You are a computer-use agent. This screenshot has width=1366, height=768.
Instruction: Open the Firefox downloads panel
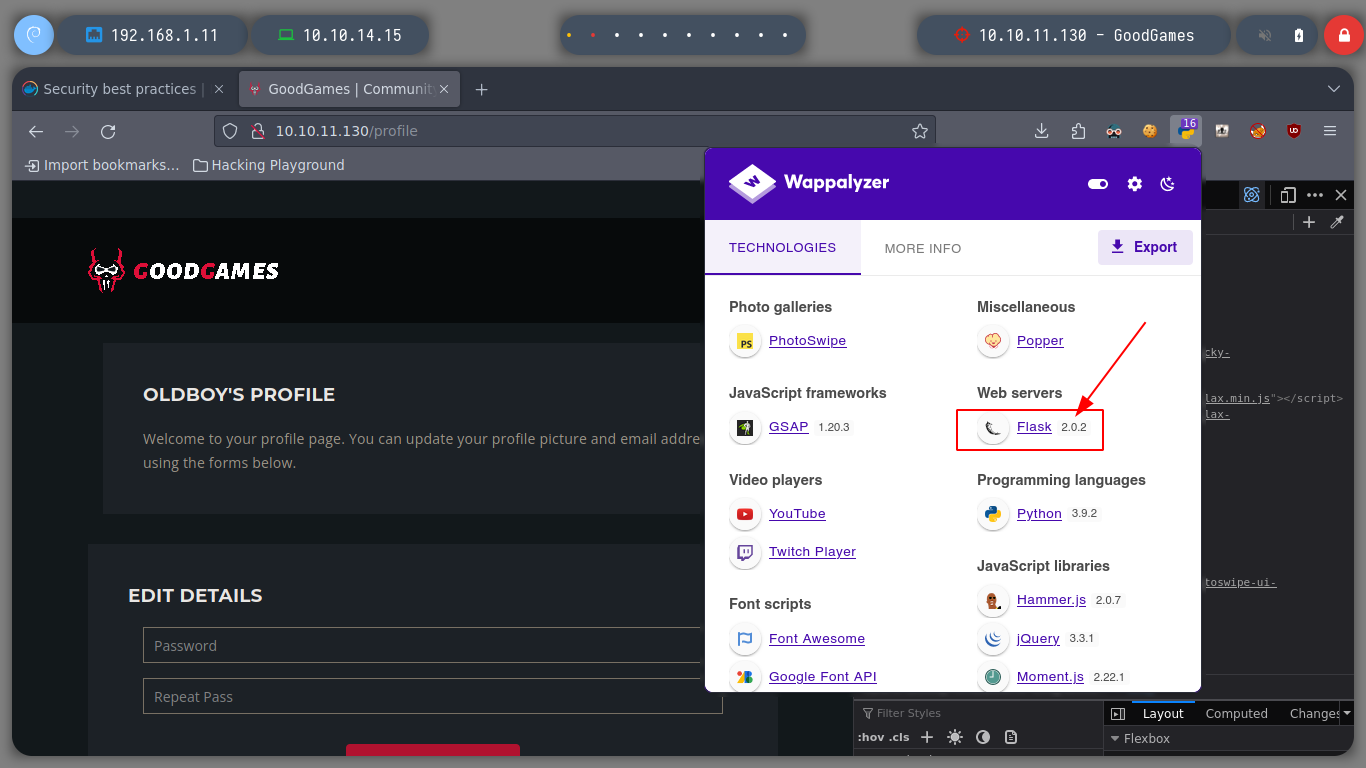tap(1041, 131)
